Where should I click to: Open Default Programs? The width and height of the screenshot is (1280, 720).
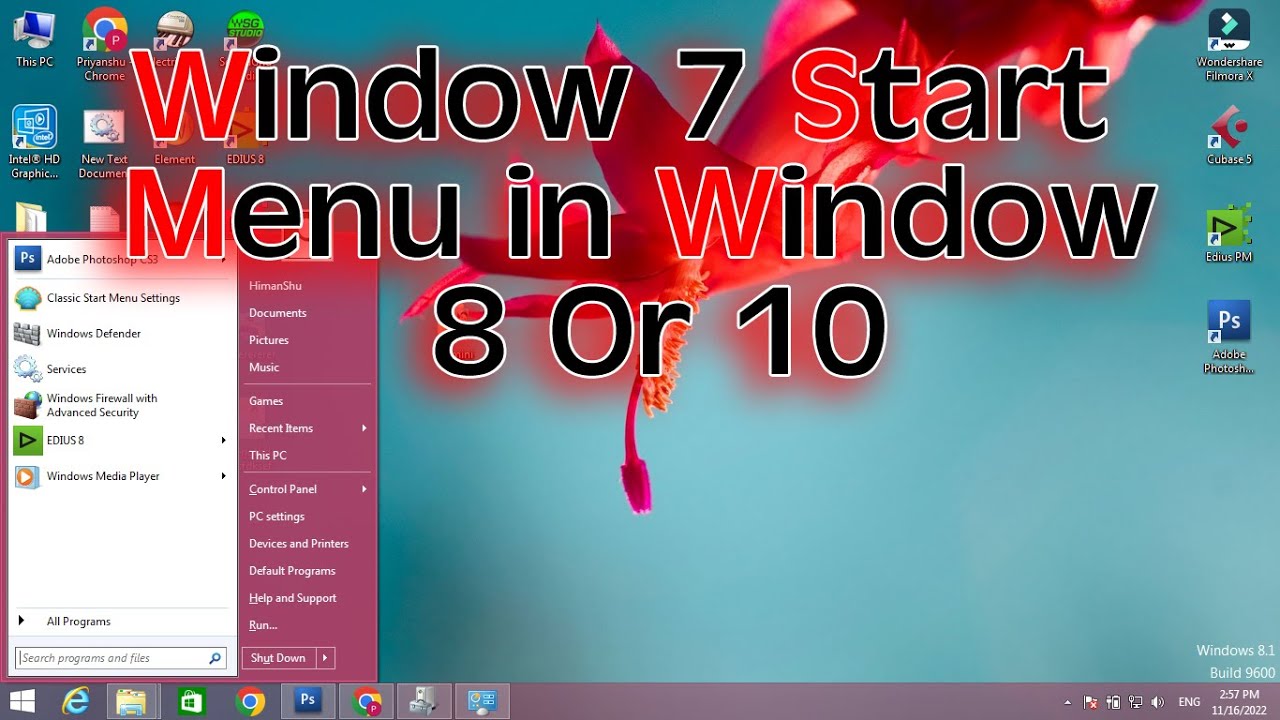[x=292, y=571]
